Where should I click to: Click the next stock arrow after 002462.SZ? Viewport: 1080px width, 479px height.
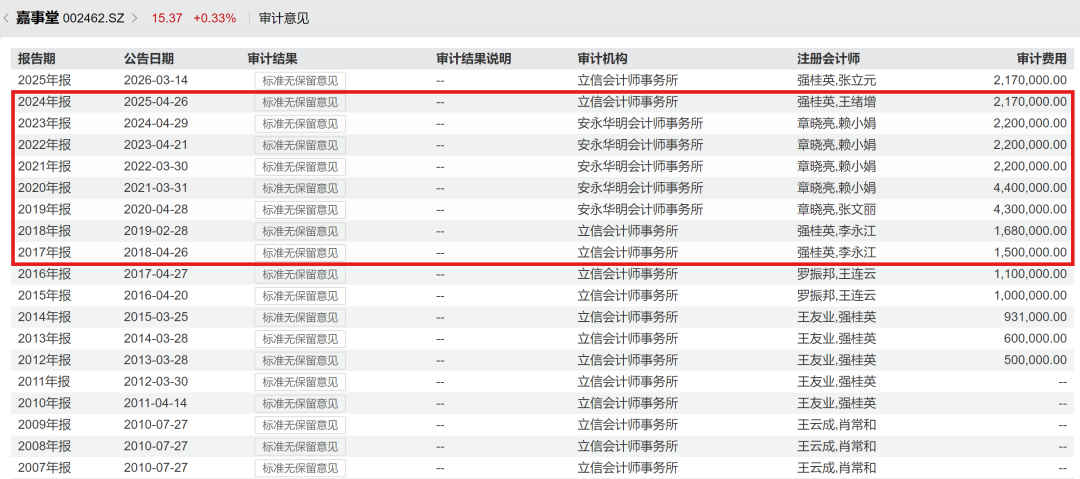(x=134, y=19)
